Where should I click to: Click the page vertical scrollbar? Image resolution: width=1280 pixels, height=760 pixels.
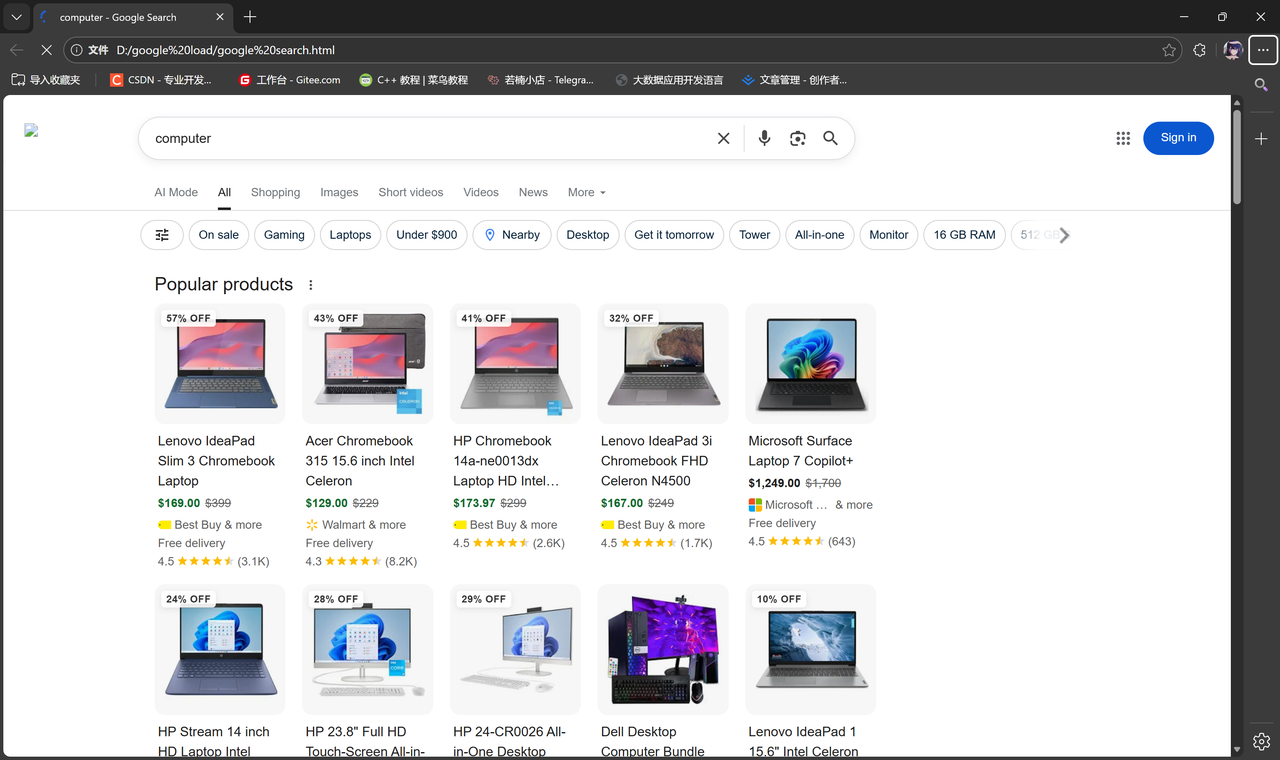tap(1237, 155)
